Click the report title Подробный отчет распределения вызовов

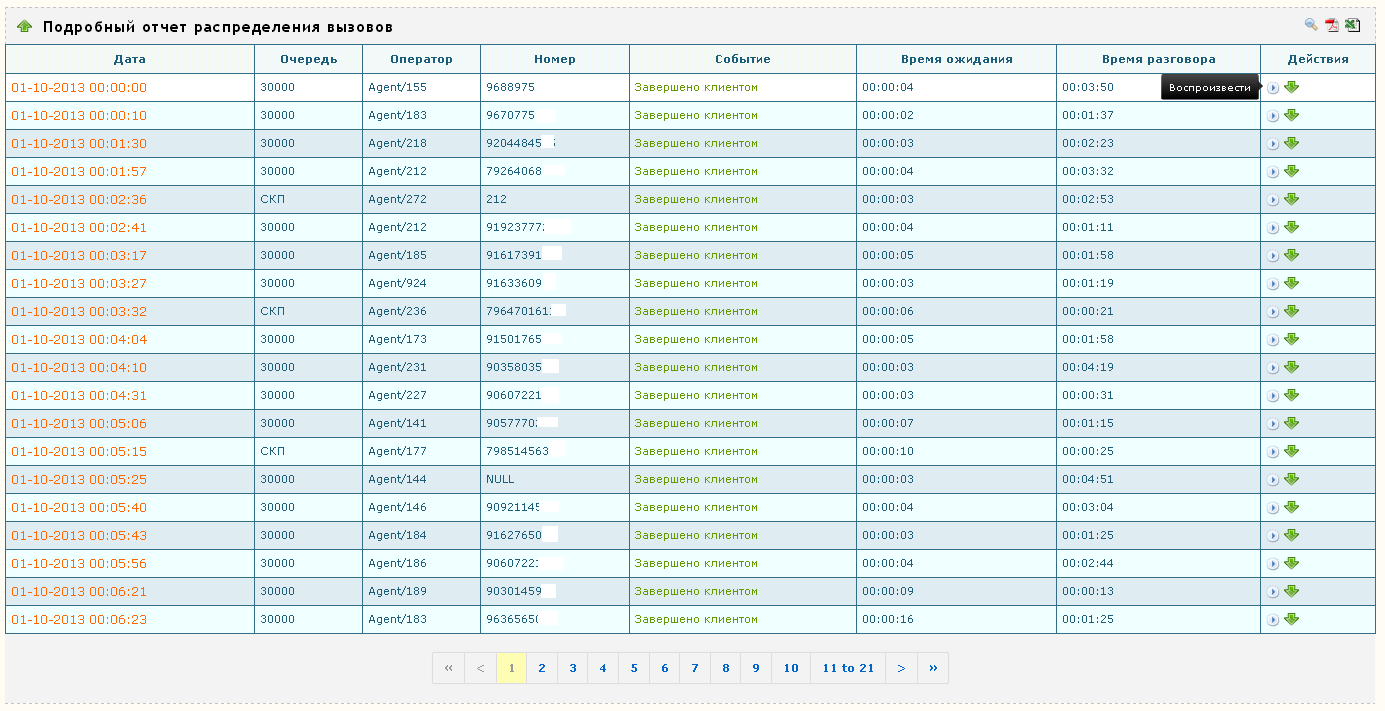click(x=218, y=27)
